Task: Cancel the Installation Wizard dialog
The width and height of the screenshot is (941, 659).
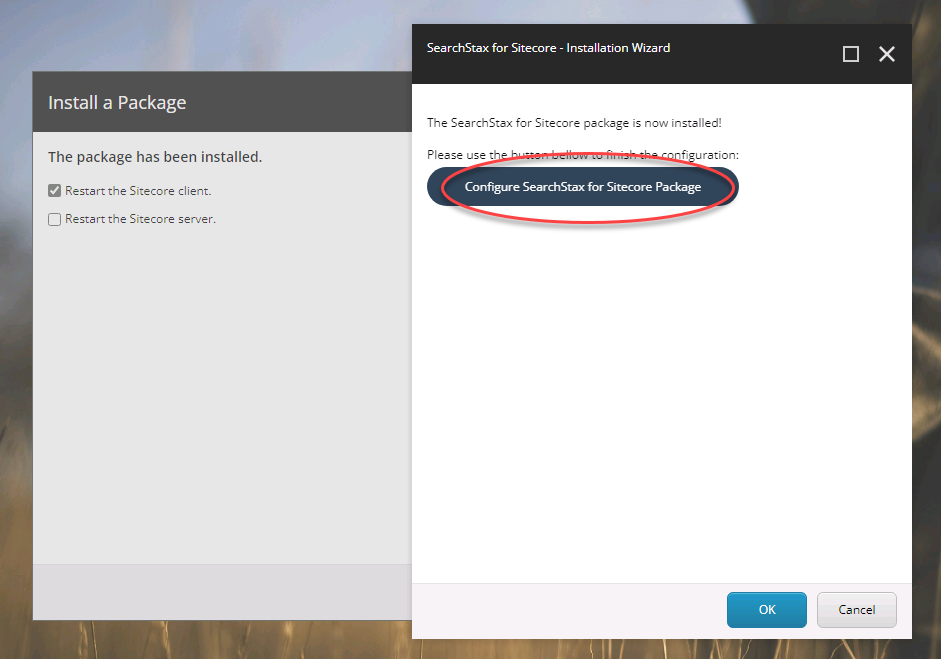Action: tap(856, 610)
